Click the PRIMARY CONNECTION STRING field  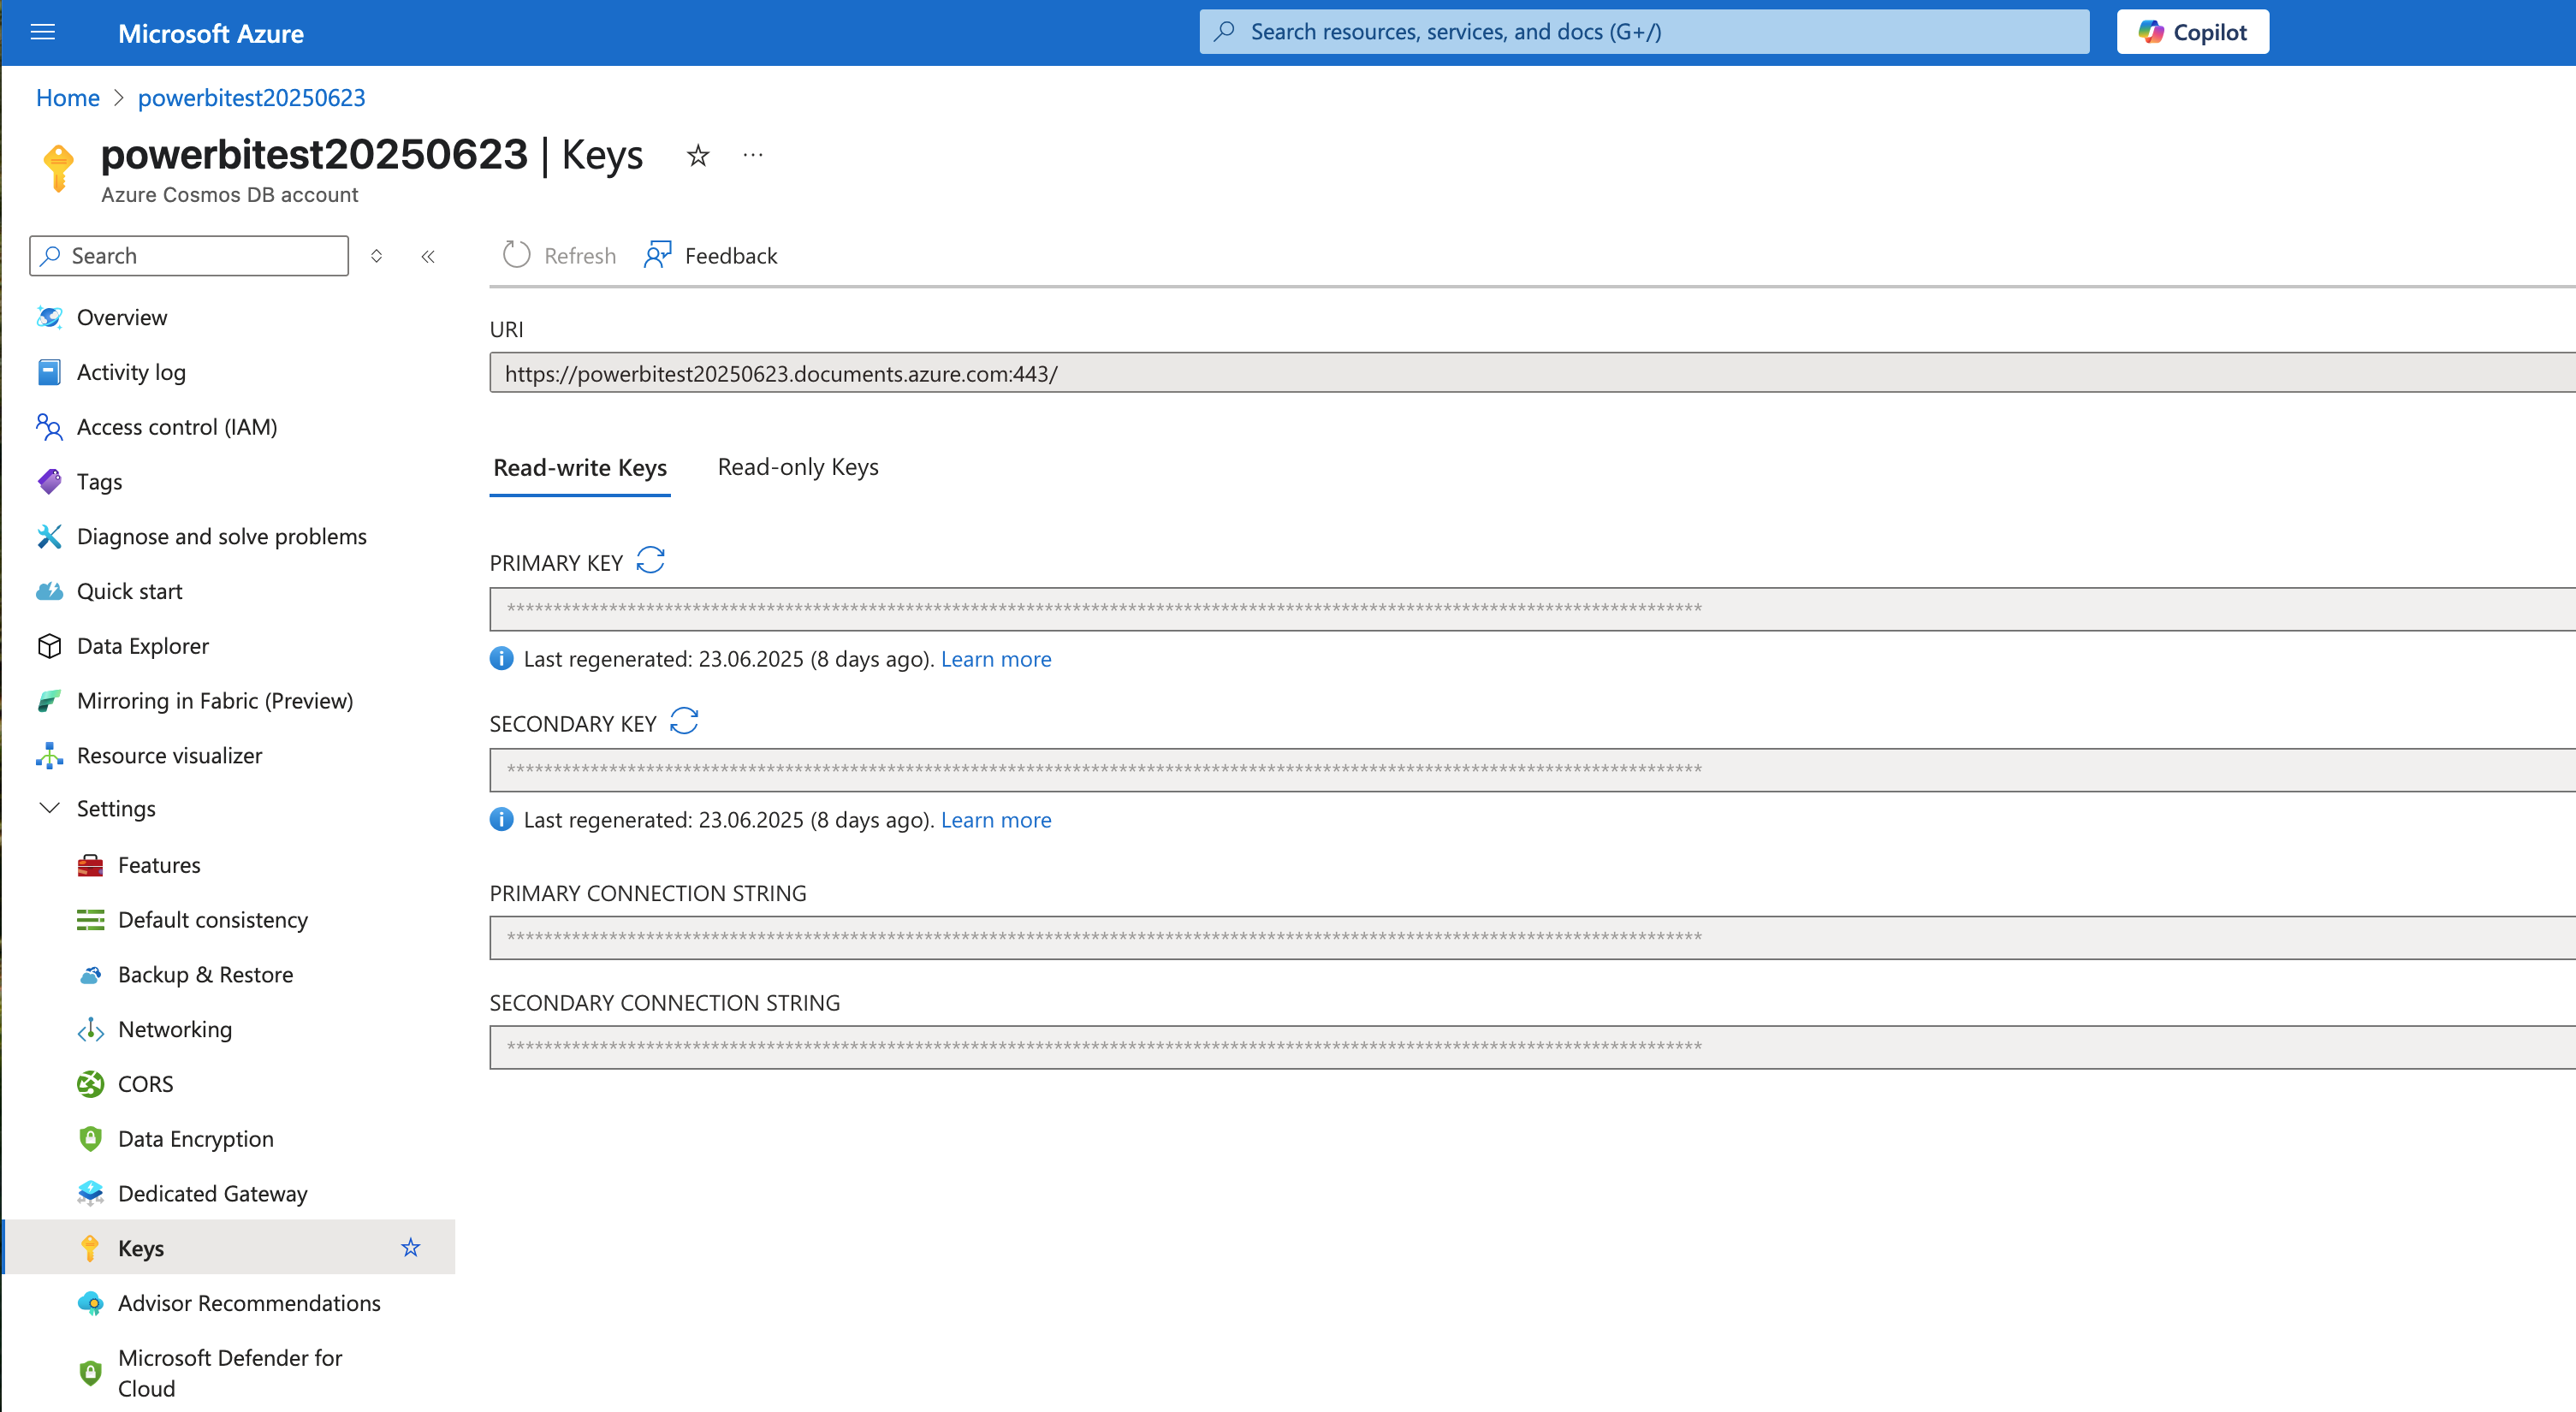(x=1533, y=938)
